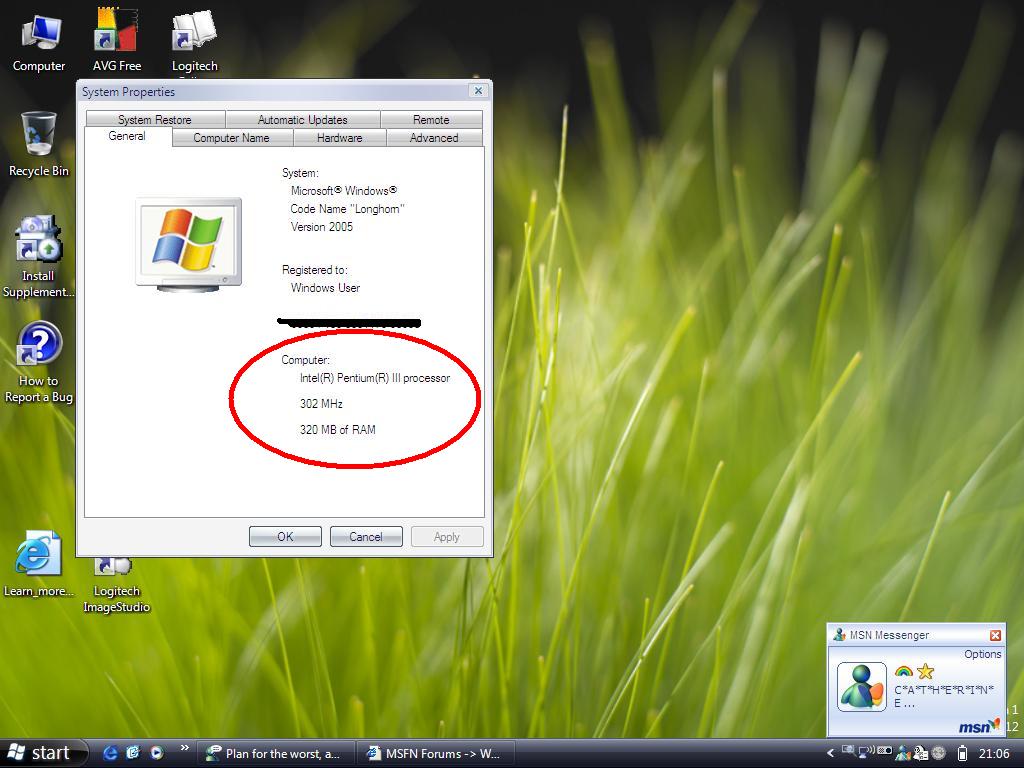
Task: Open the Remote tab
Action: [x=431, y=120]
